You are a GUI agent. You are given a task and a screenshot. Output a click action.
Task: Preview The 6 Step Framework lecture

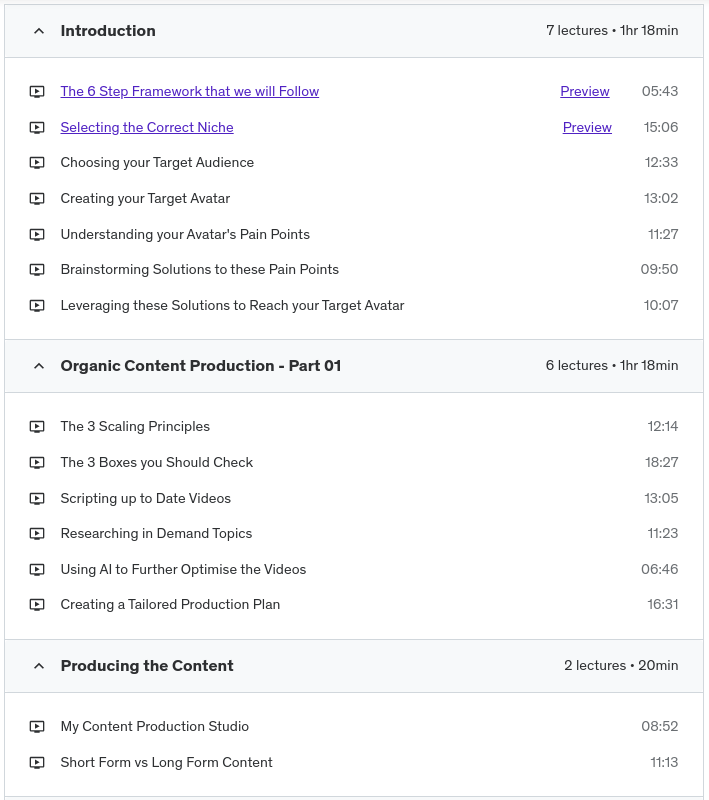click(584, 91)
